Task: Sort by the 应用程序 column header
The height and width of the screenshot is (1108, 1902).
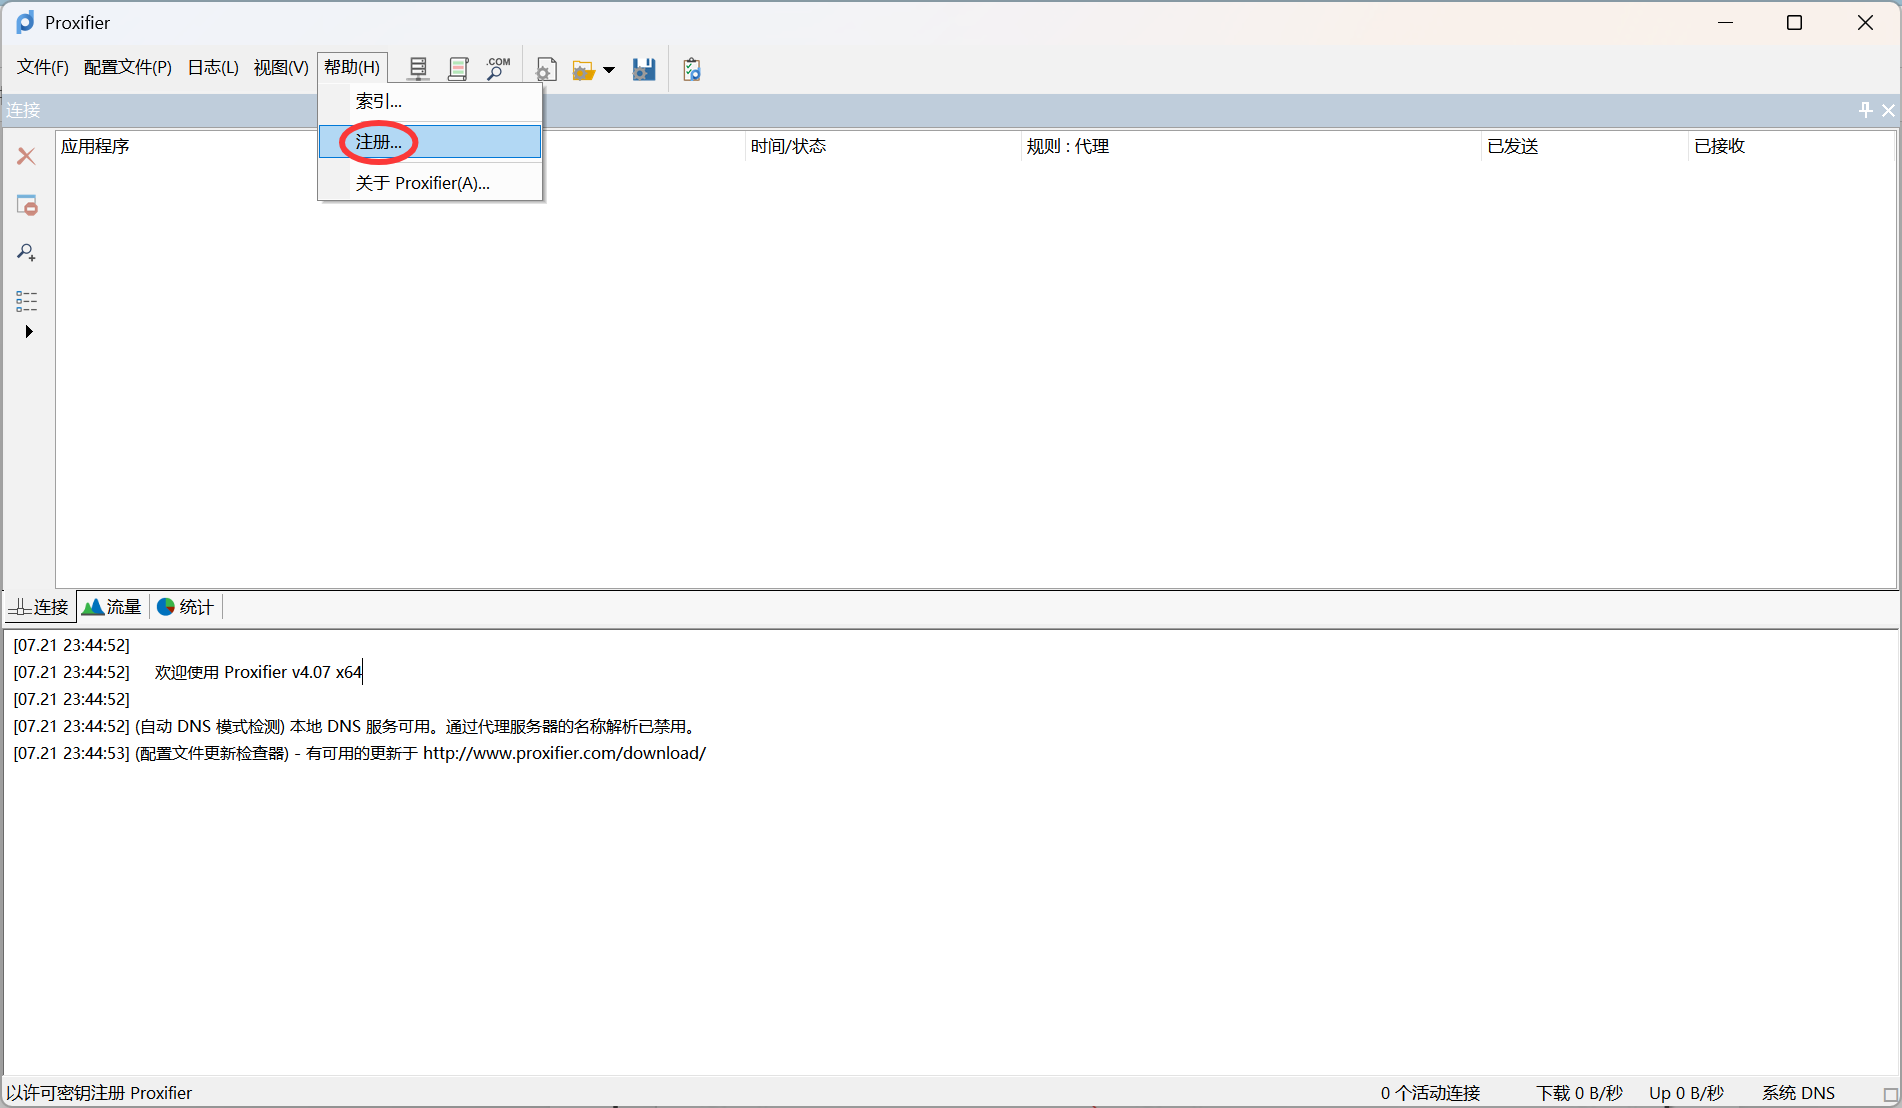Action: click(x=400, y=146)
